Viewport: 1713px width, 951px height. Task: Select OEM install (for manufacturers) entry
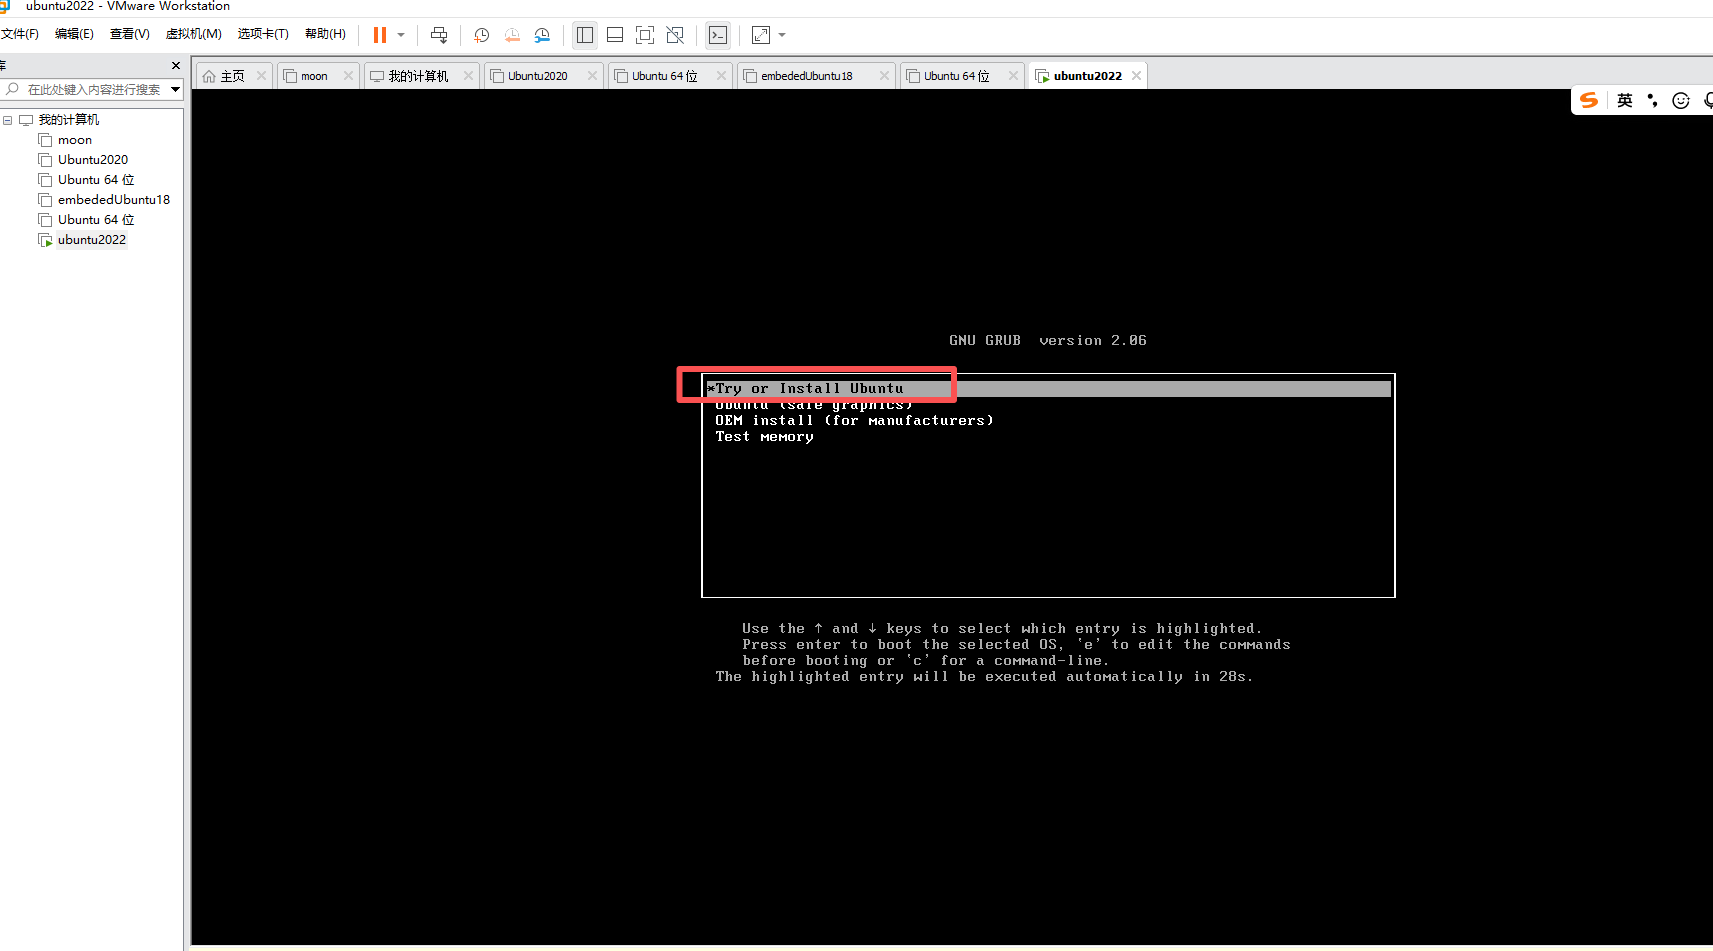854,421
